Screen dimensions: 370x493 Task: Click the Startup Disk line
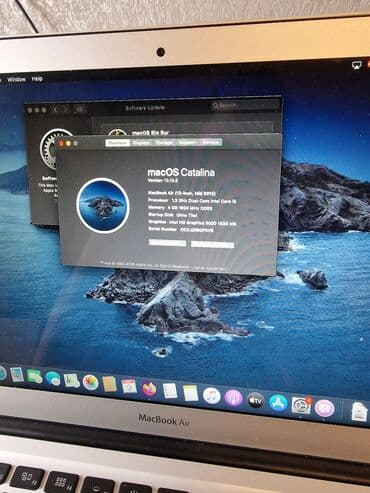[172, 215]
